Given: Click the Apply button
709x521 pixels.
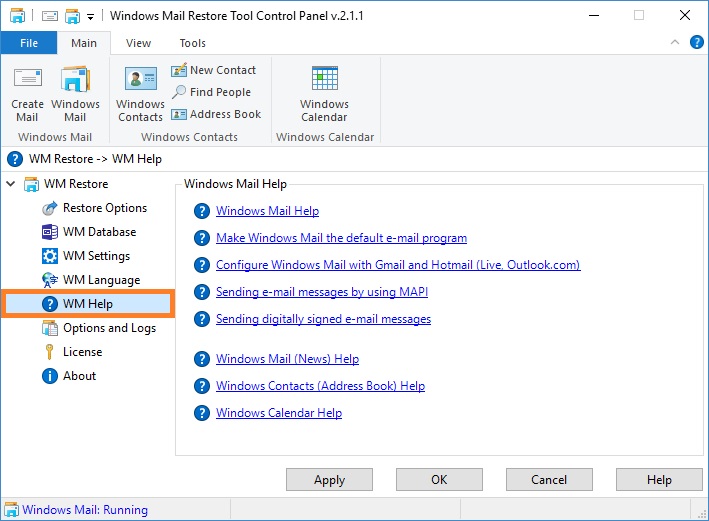Looking at the screenshot, I should (x=329, y=479).
